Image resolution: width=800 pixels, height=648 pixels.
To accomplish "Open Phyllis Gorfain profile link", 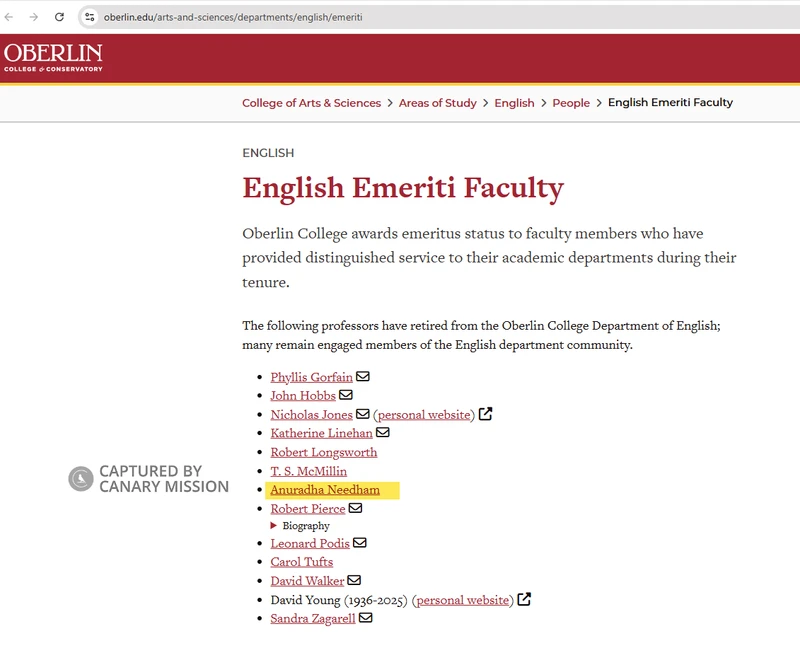I will point(311,377).
